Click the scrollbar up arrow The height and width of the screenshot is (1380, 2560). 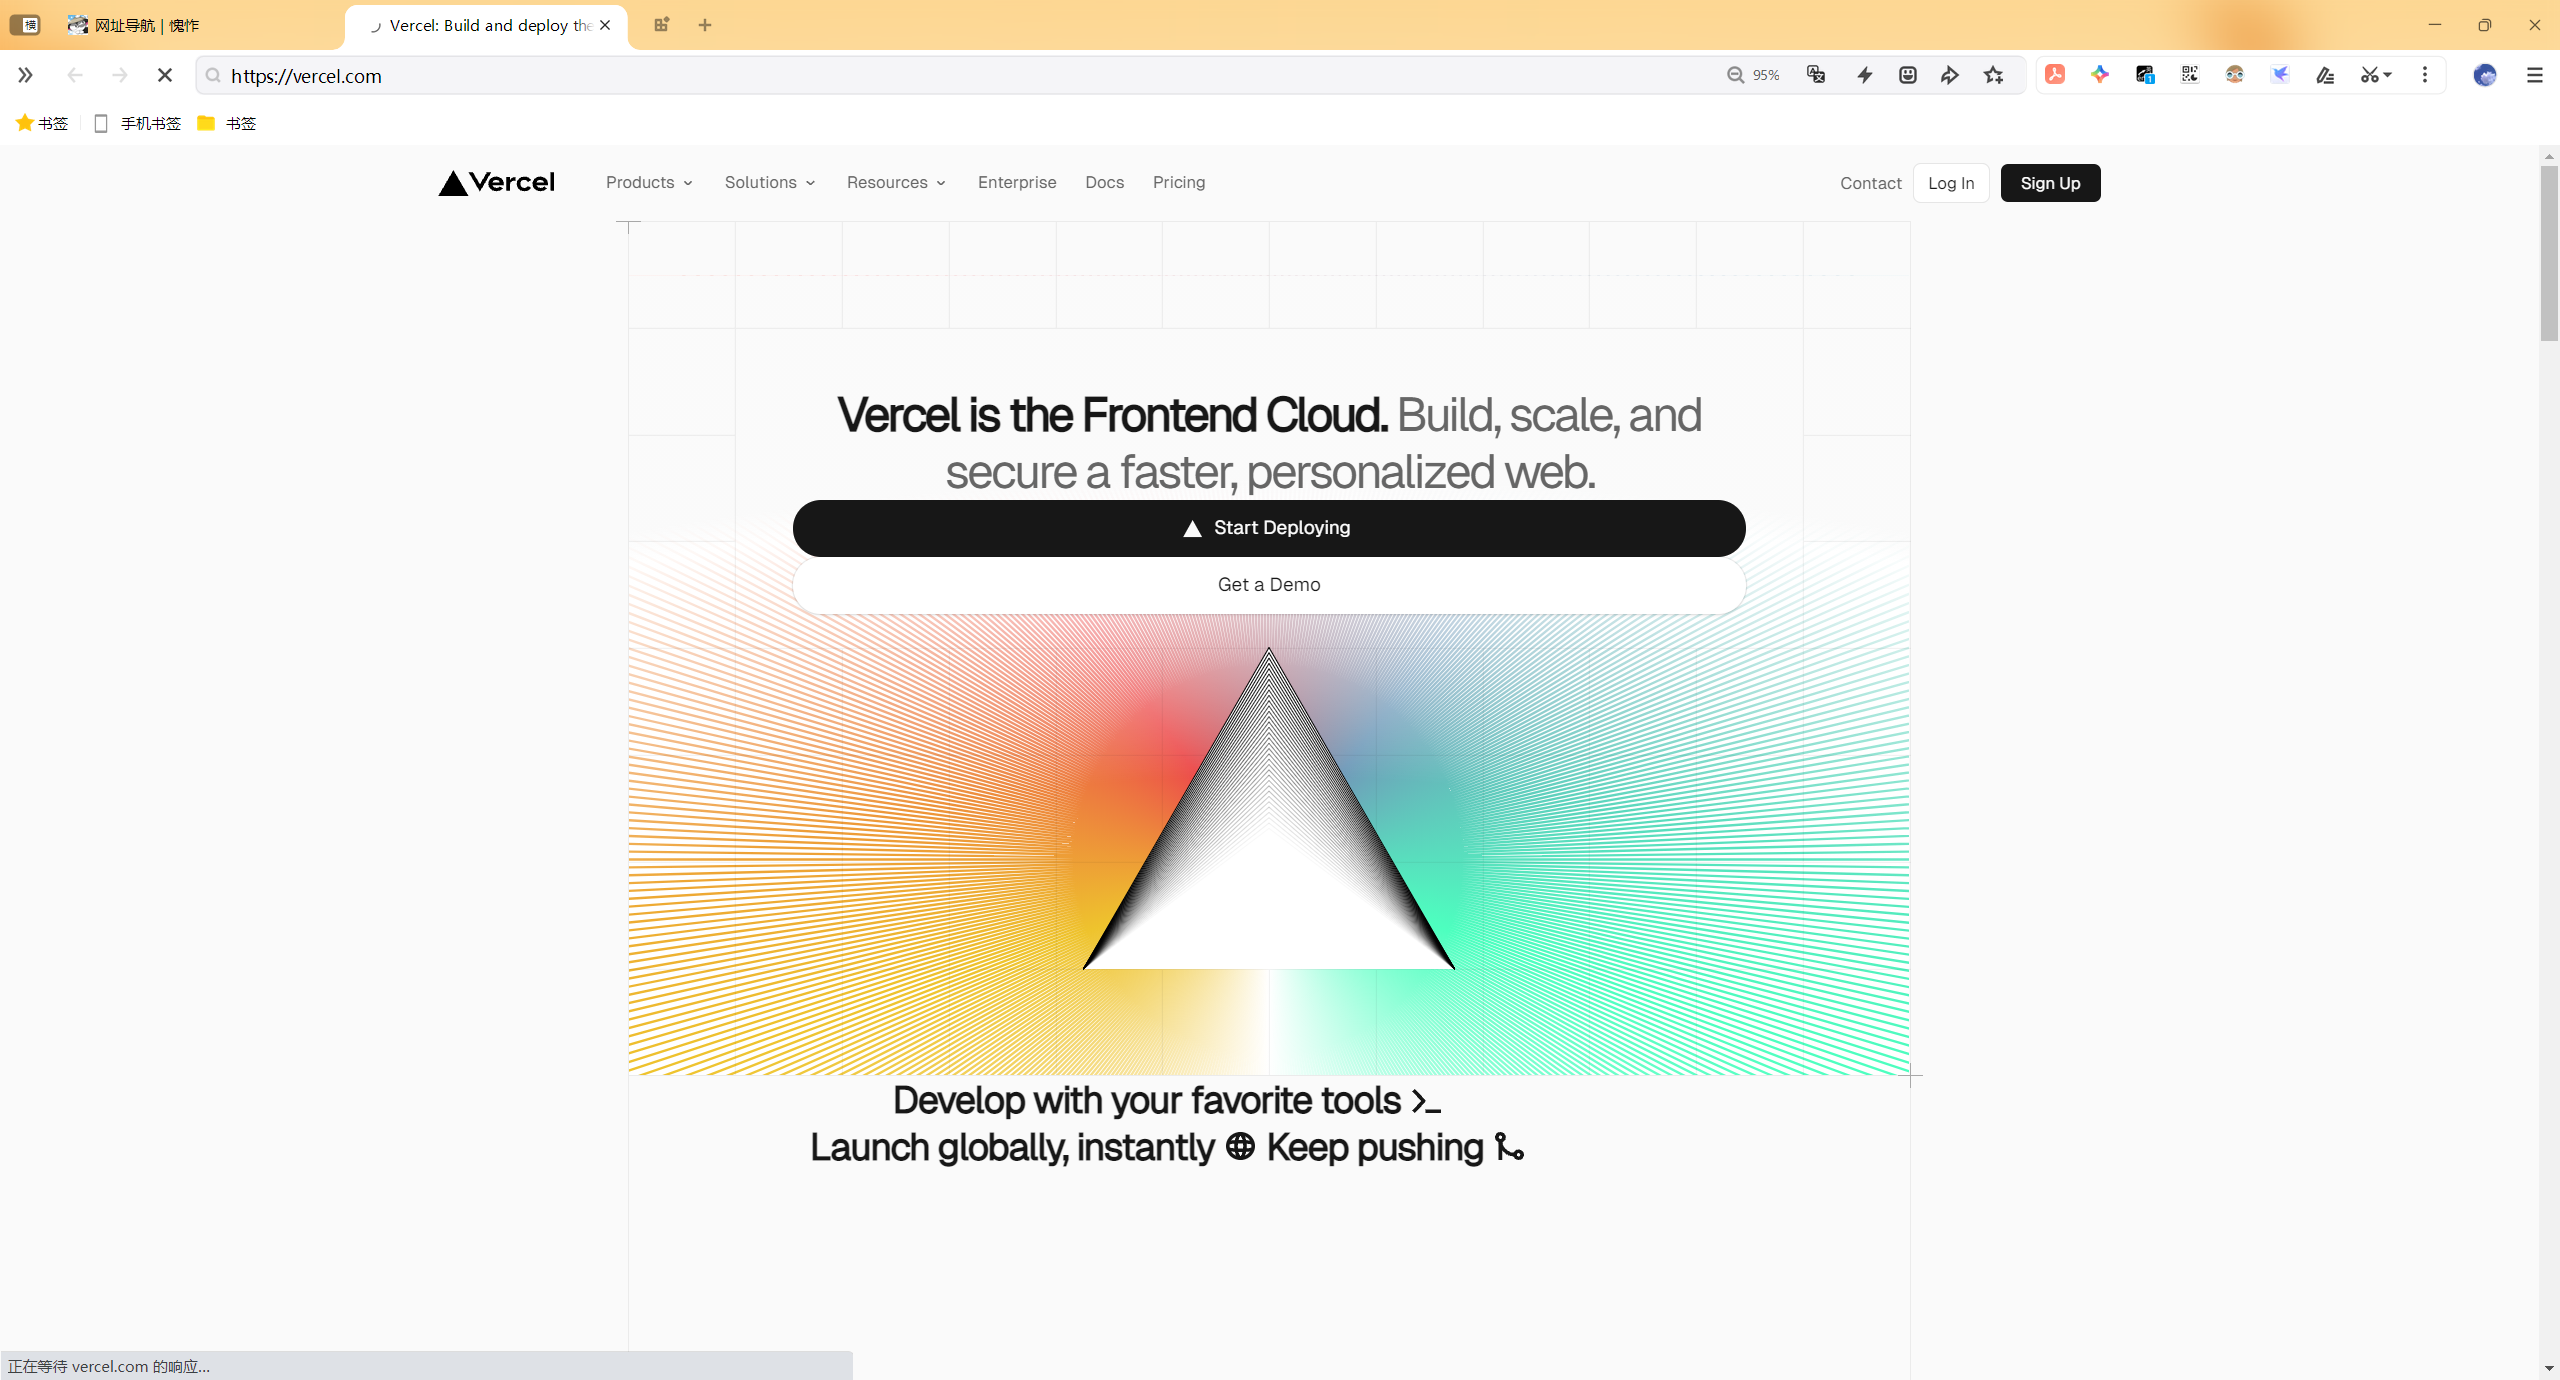[2549, 156]
